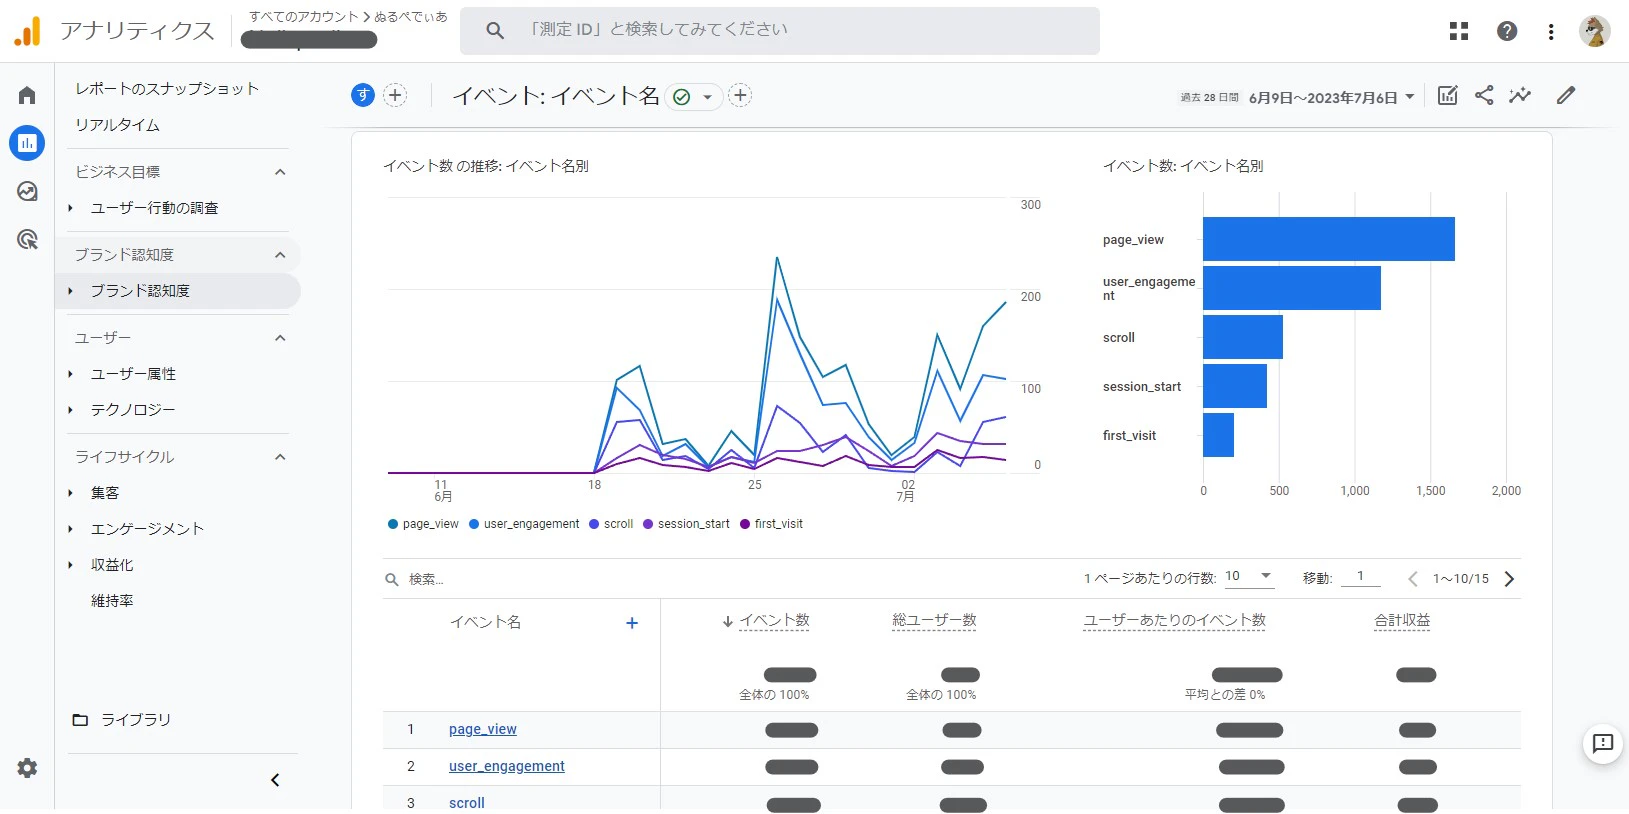Click the 移動 page number field
1629x814 pixels.
1360,577
